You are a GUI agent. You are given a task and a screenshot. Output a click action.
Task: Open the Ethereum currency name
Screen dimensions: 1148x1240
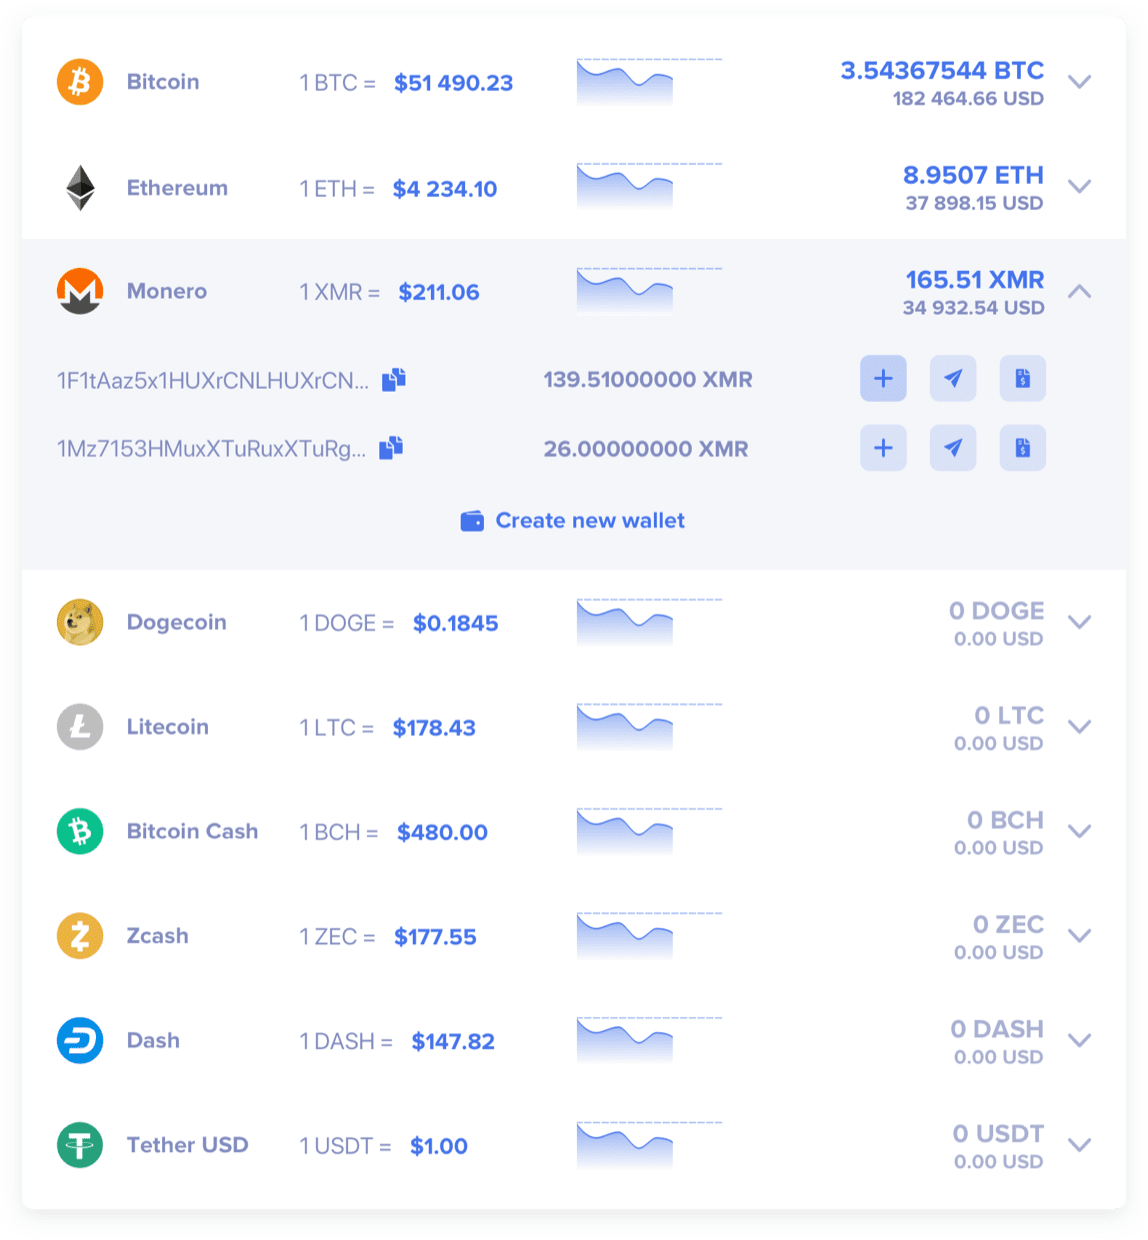[177, 188]
